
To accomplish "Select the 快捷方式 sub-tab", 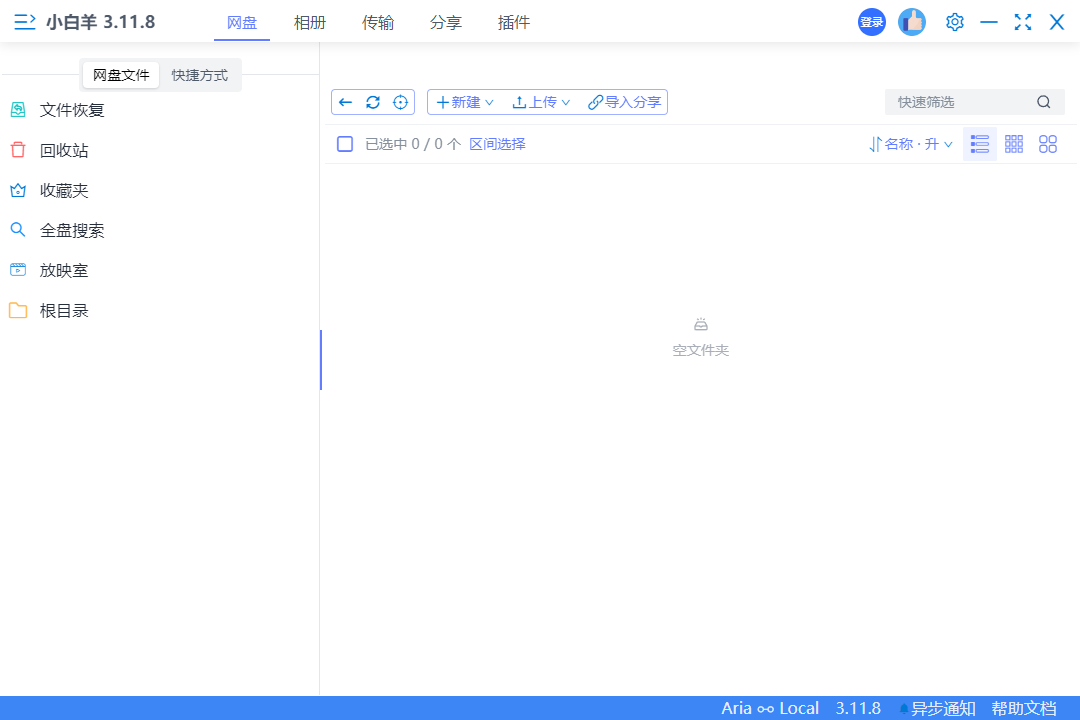I will [200, 75].
